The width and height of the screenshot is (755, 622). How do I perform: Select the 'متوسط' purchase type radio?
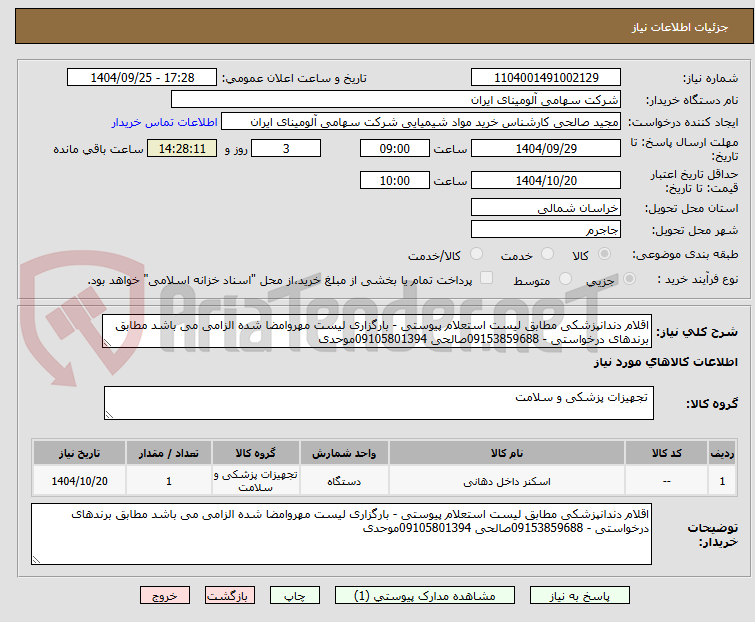pos(565,279)
